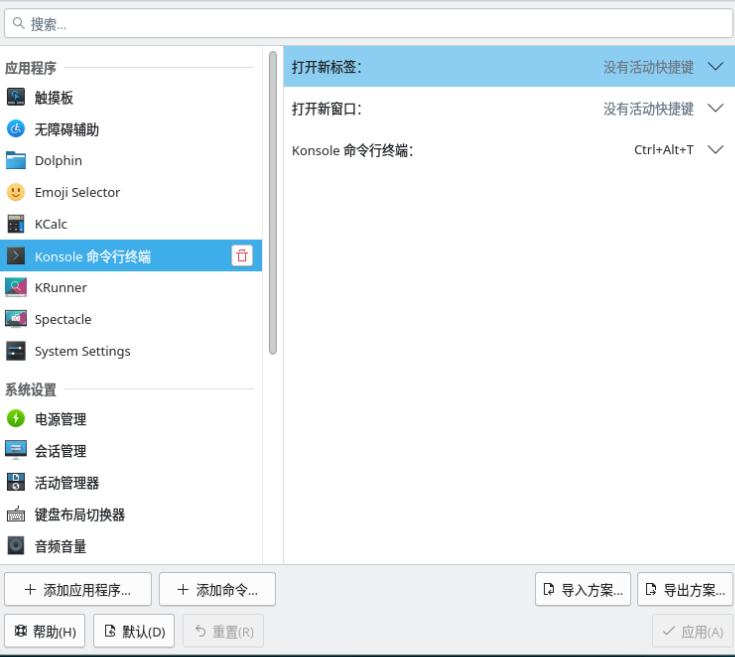Select 无障碍辅助 in the list
This screenshot has width=735, height=657.
(131, 129)
